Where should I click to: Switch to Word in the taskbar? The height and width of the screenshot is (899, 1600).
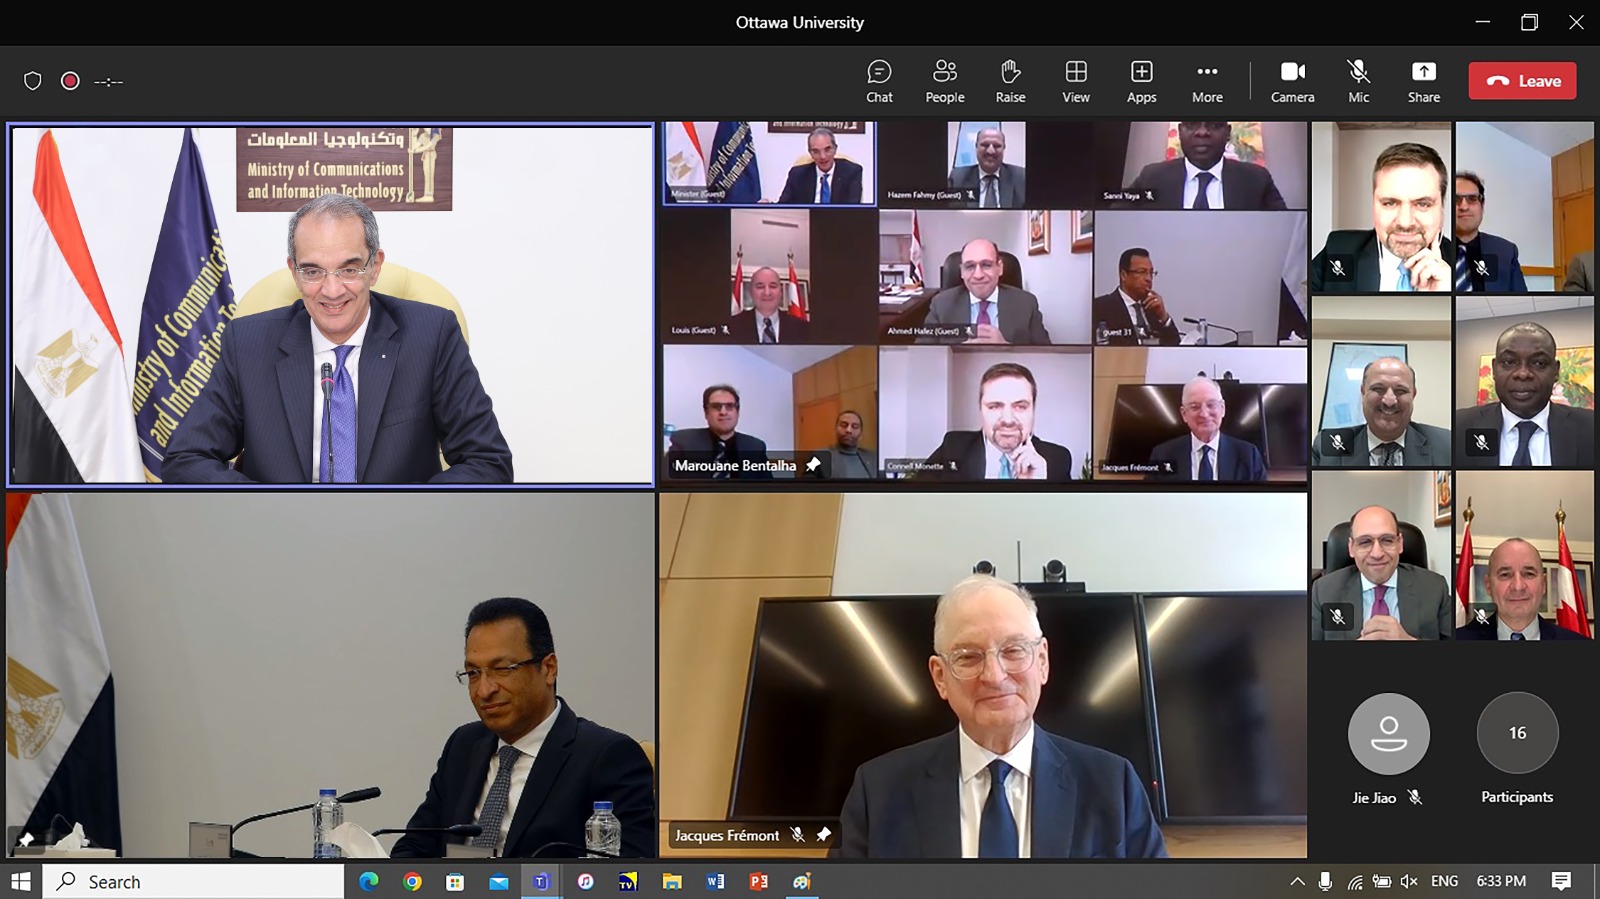[715, 881]
